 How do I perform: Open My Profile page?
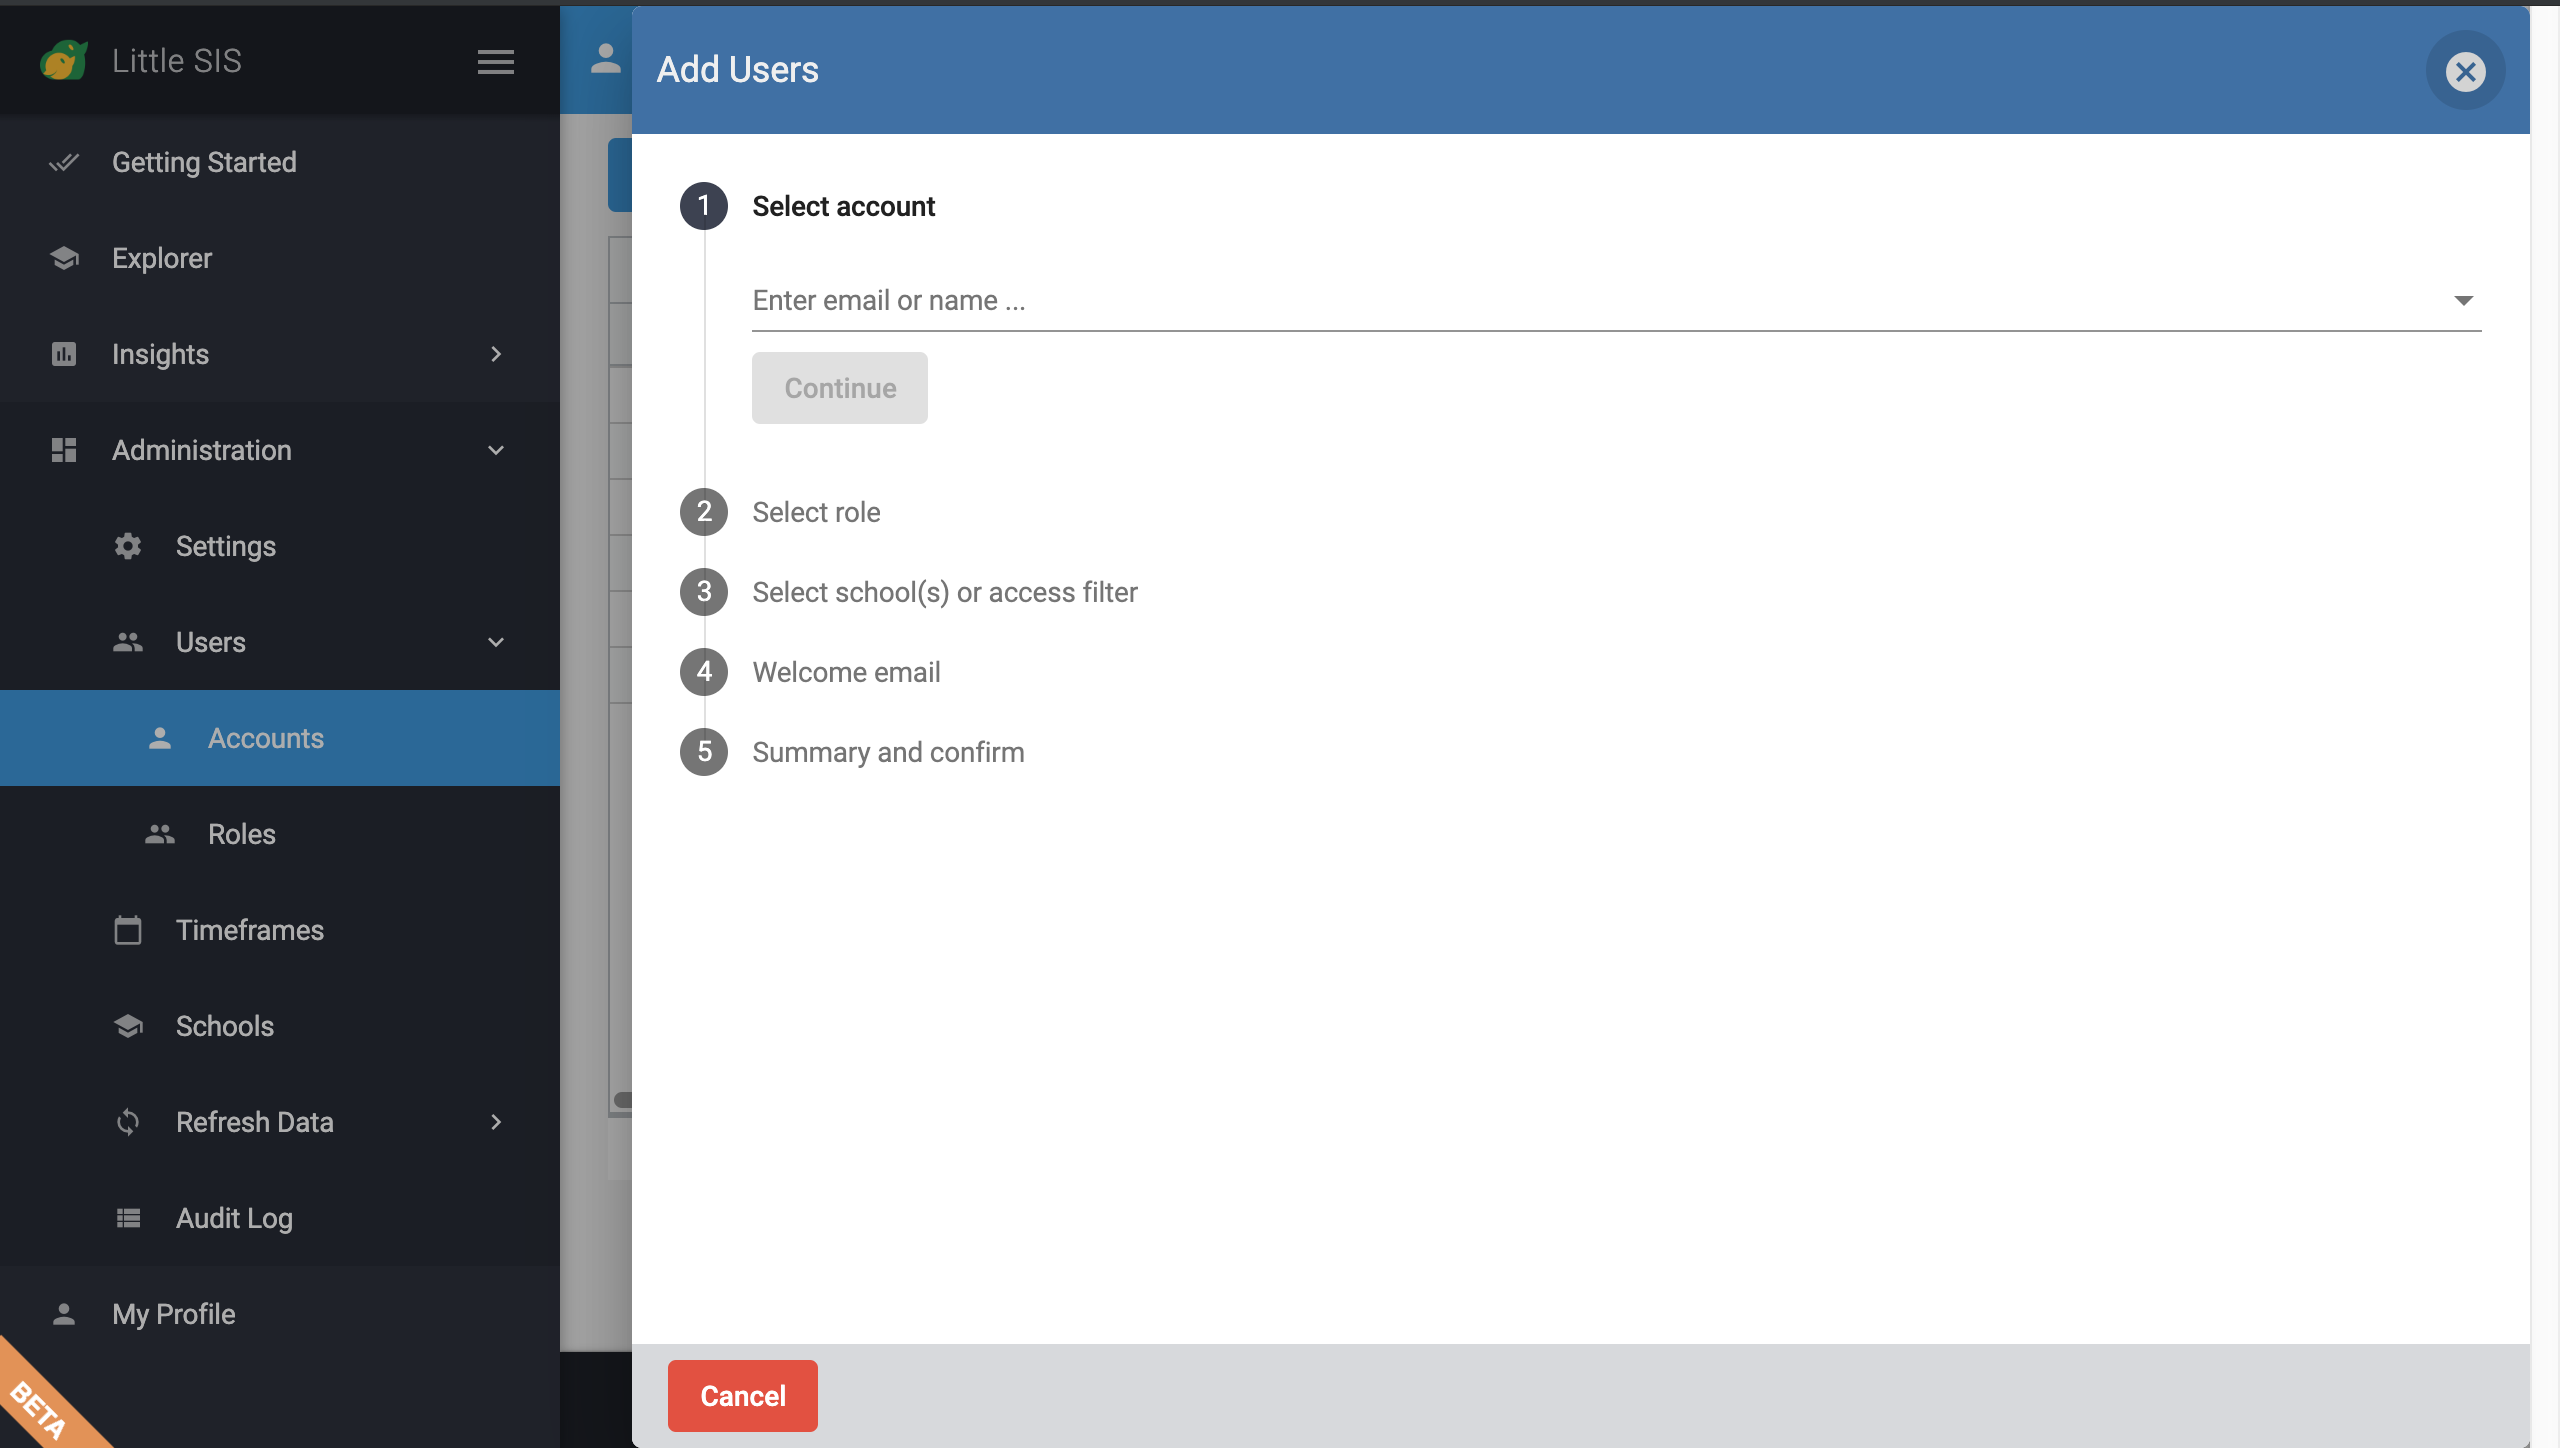click(x=173, y=1314)
